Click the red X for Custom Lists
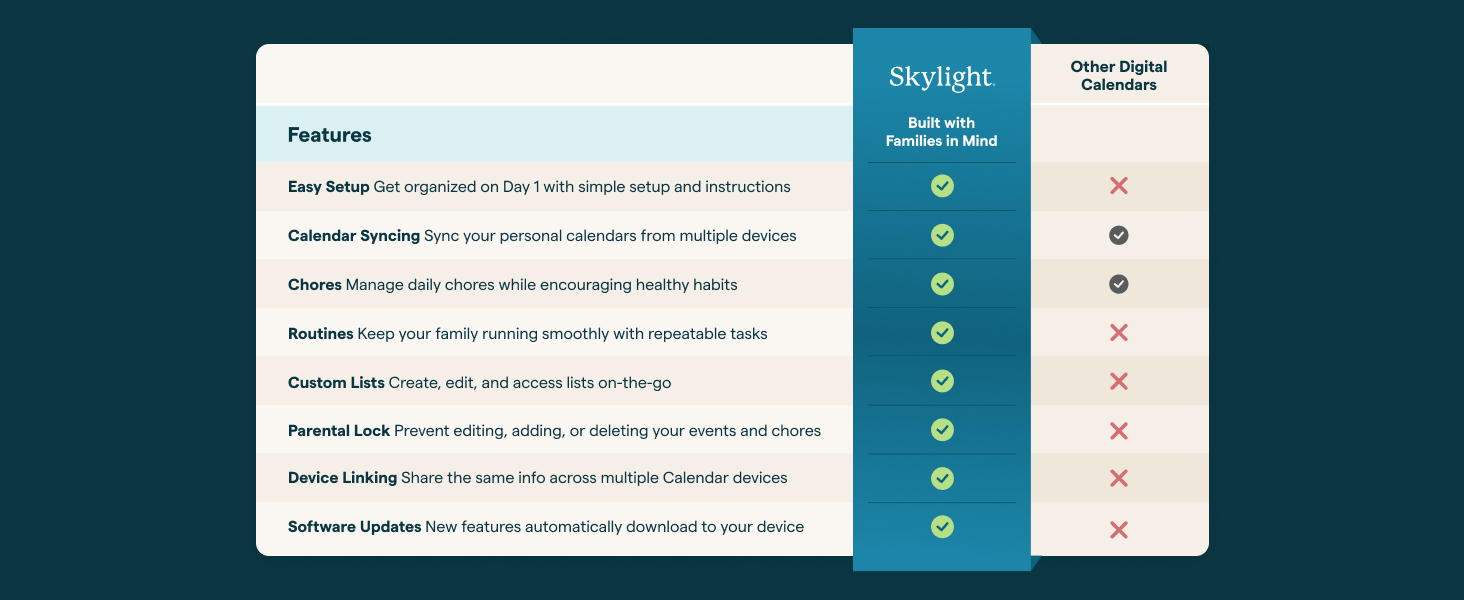 pyautogui.click(x=1119, y=381)
